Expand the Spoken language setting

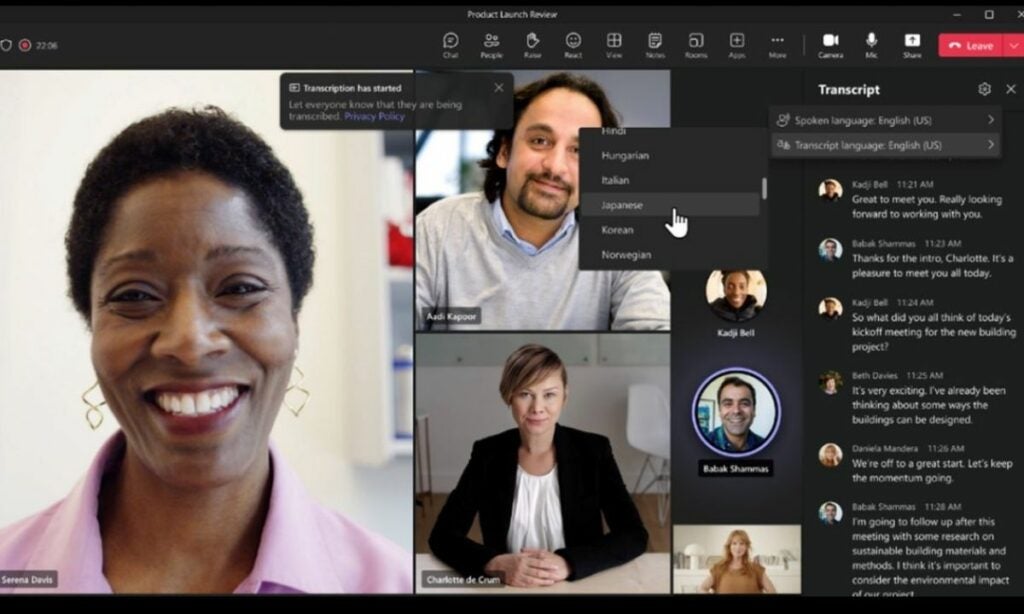pos(880,119)
